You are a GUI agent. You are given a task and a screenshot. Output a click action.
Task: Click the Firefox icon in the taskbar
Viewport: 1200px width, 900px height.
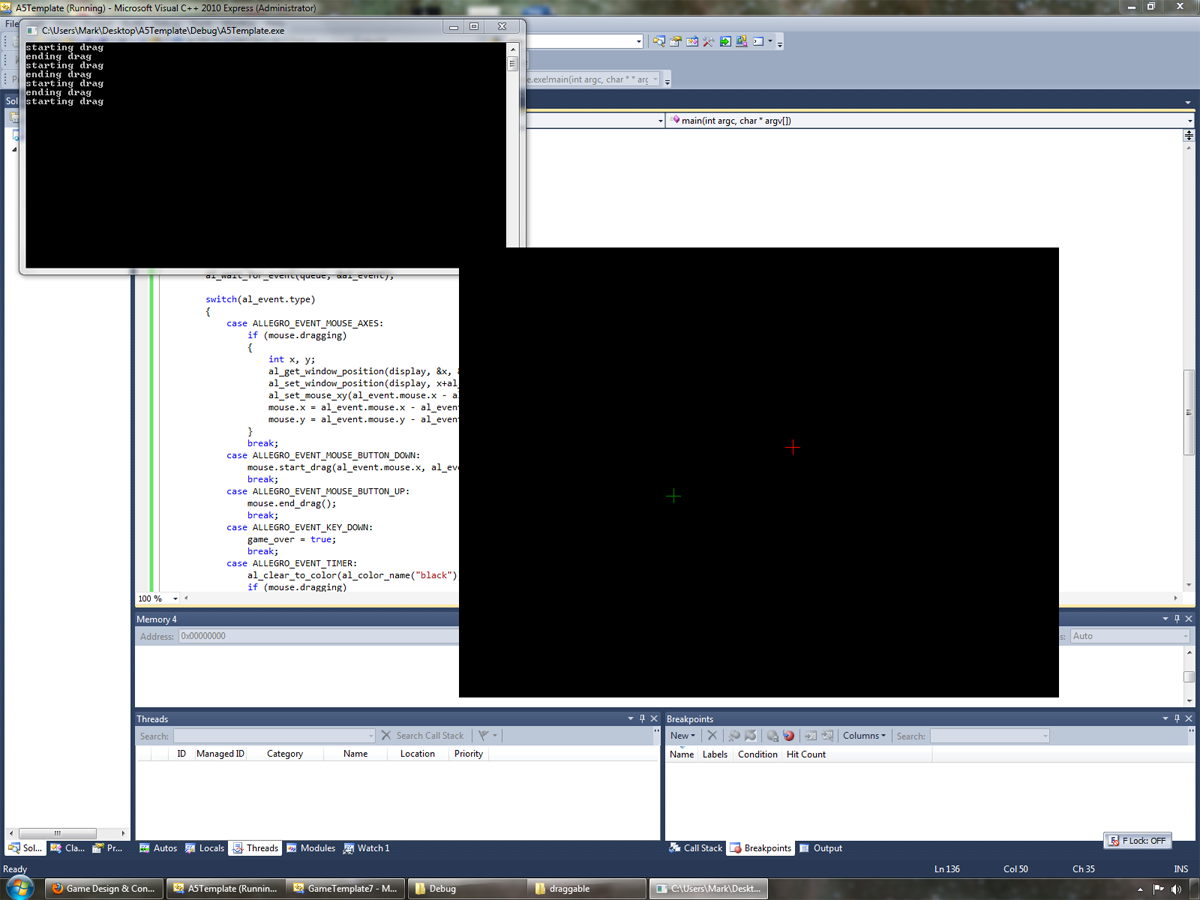coord(57,888)
